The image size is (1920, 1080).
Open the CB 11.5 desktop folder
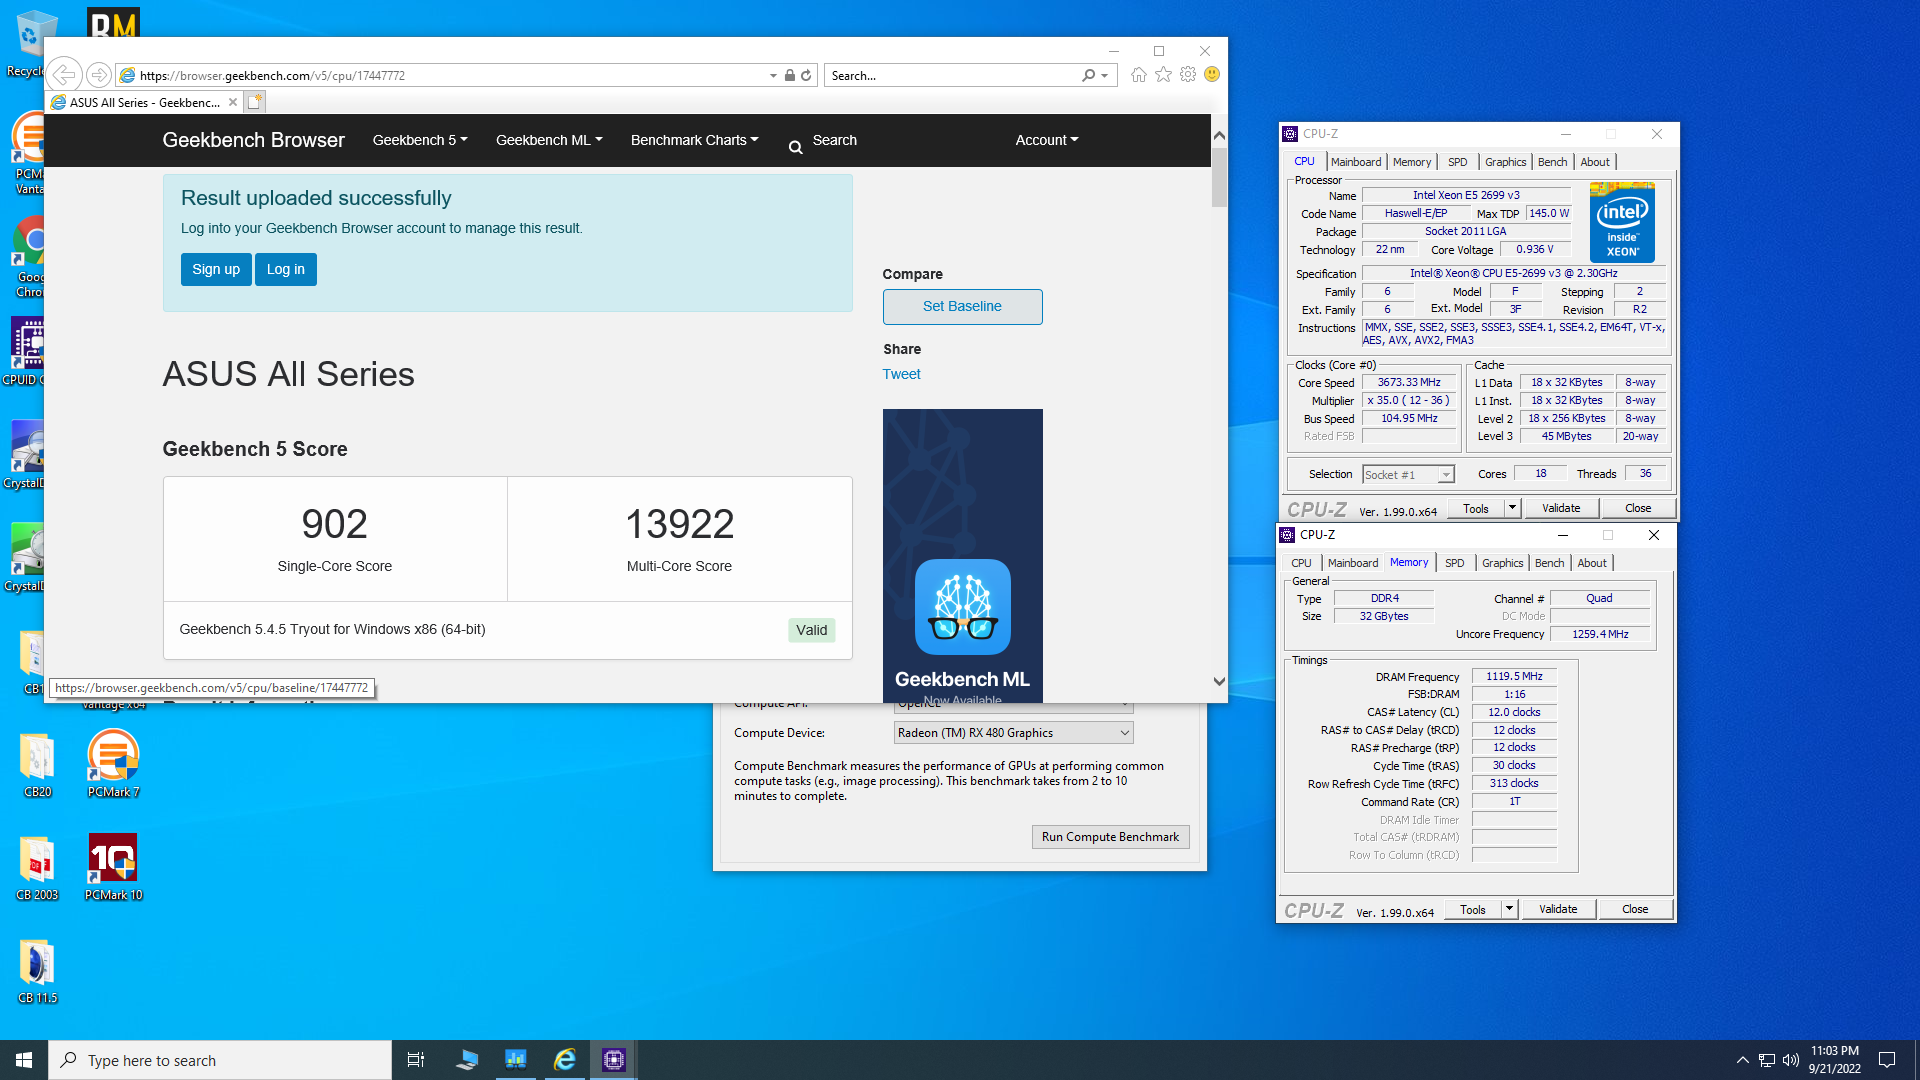pyautogui.click(x=37, y=971)
